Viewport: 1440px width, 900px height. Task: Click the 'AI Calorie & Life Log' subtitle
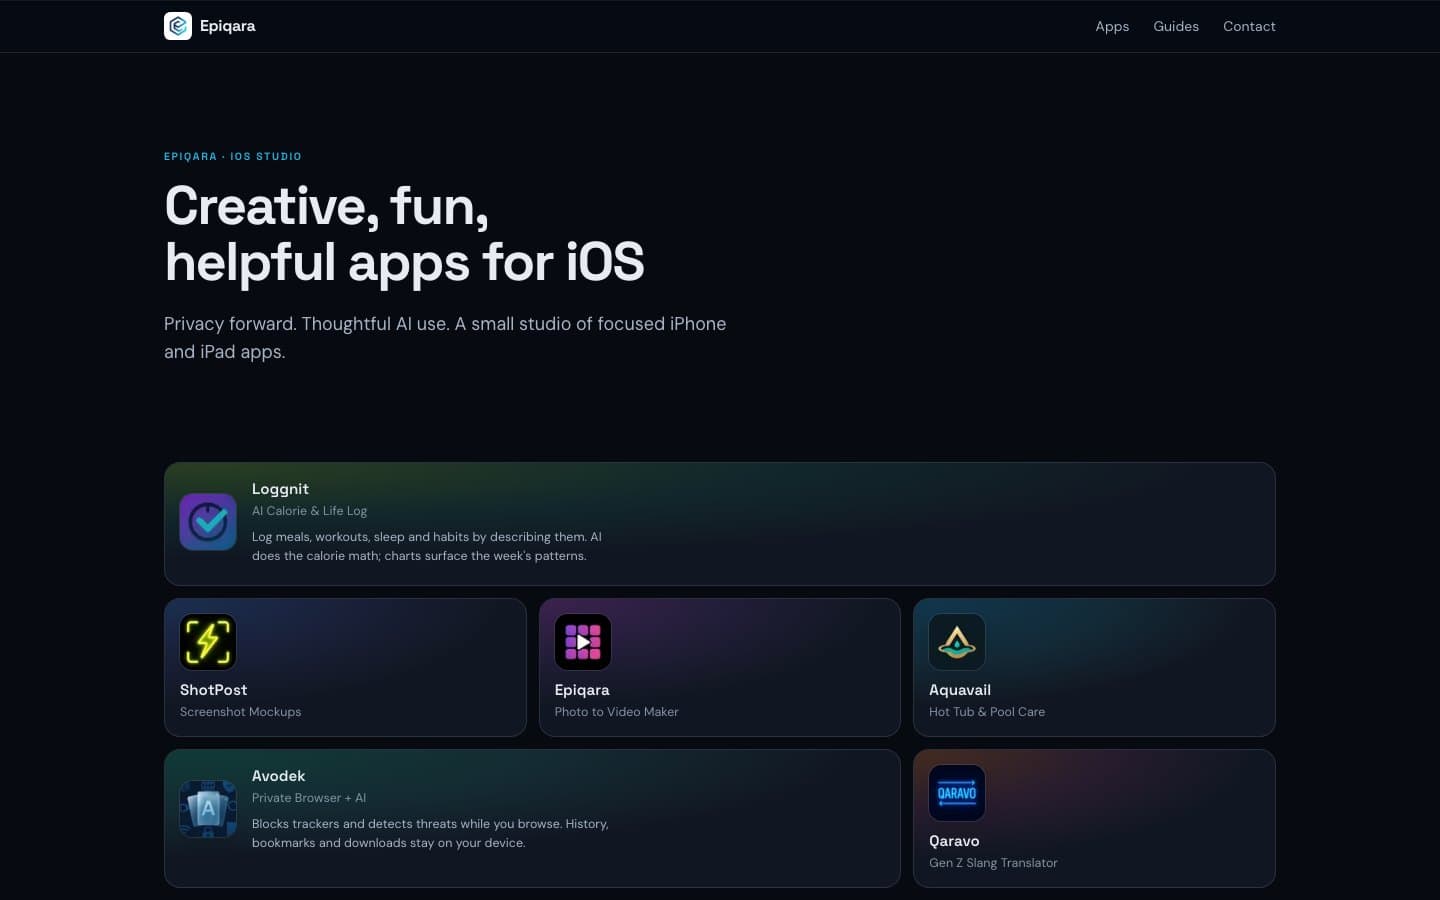pyautogui.click(x=309, y=511)
